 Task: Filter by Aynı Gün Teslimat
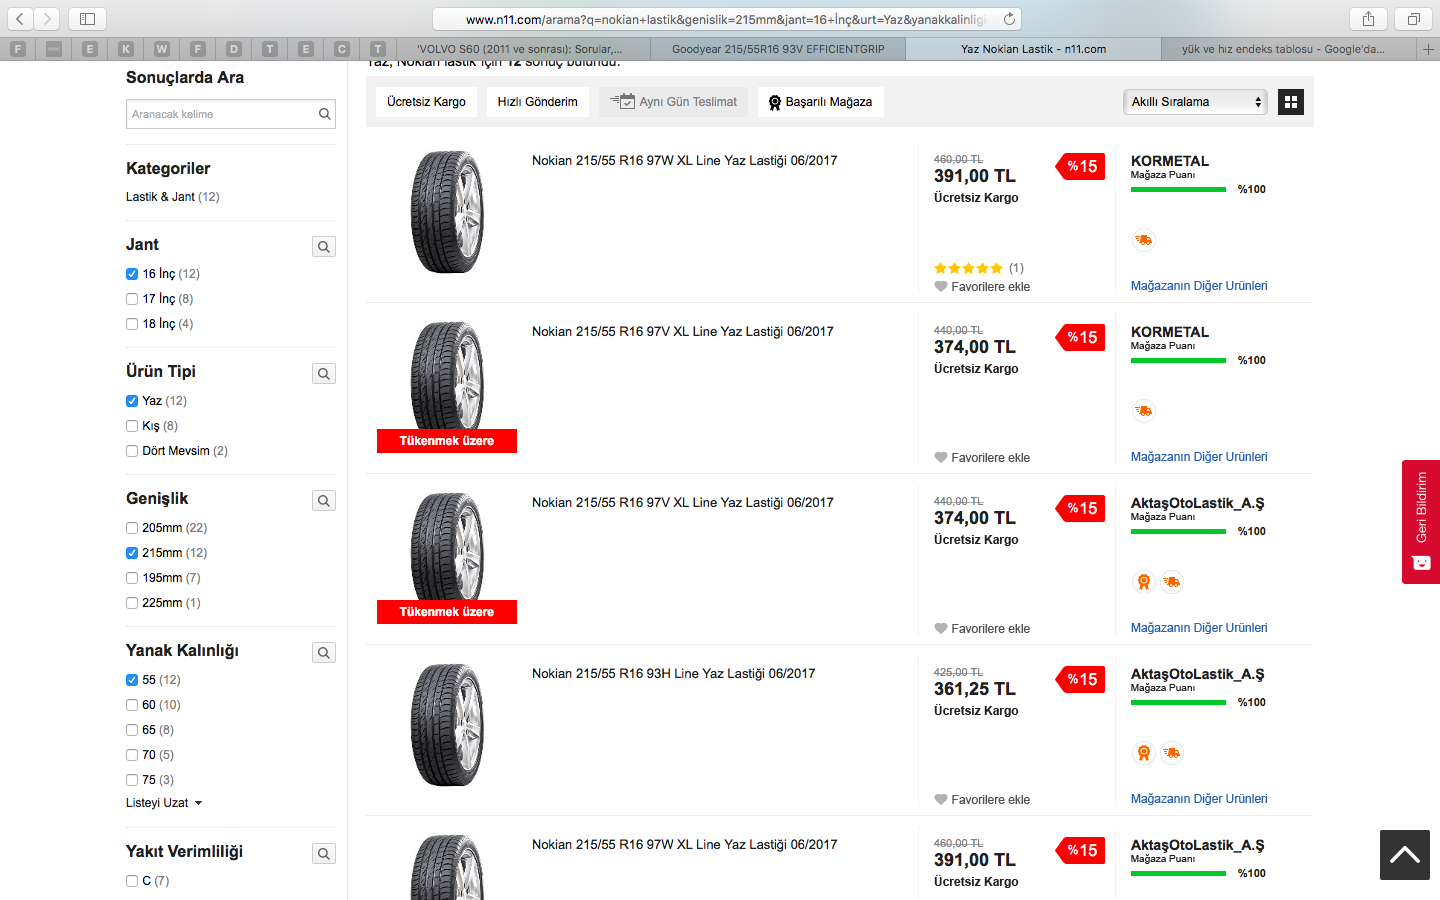tap(673, 102)
